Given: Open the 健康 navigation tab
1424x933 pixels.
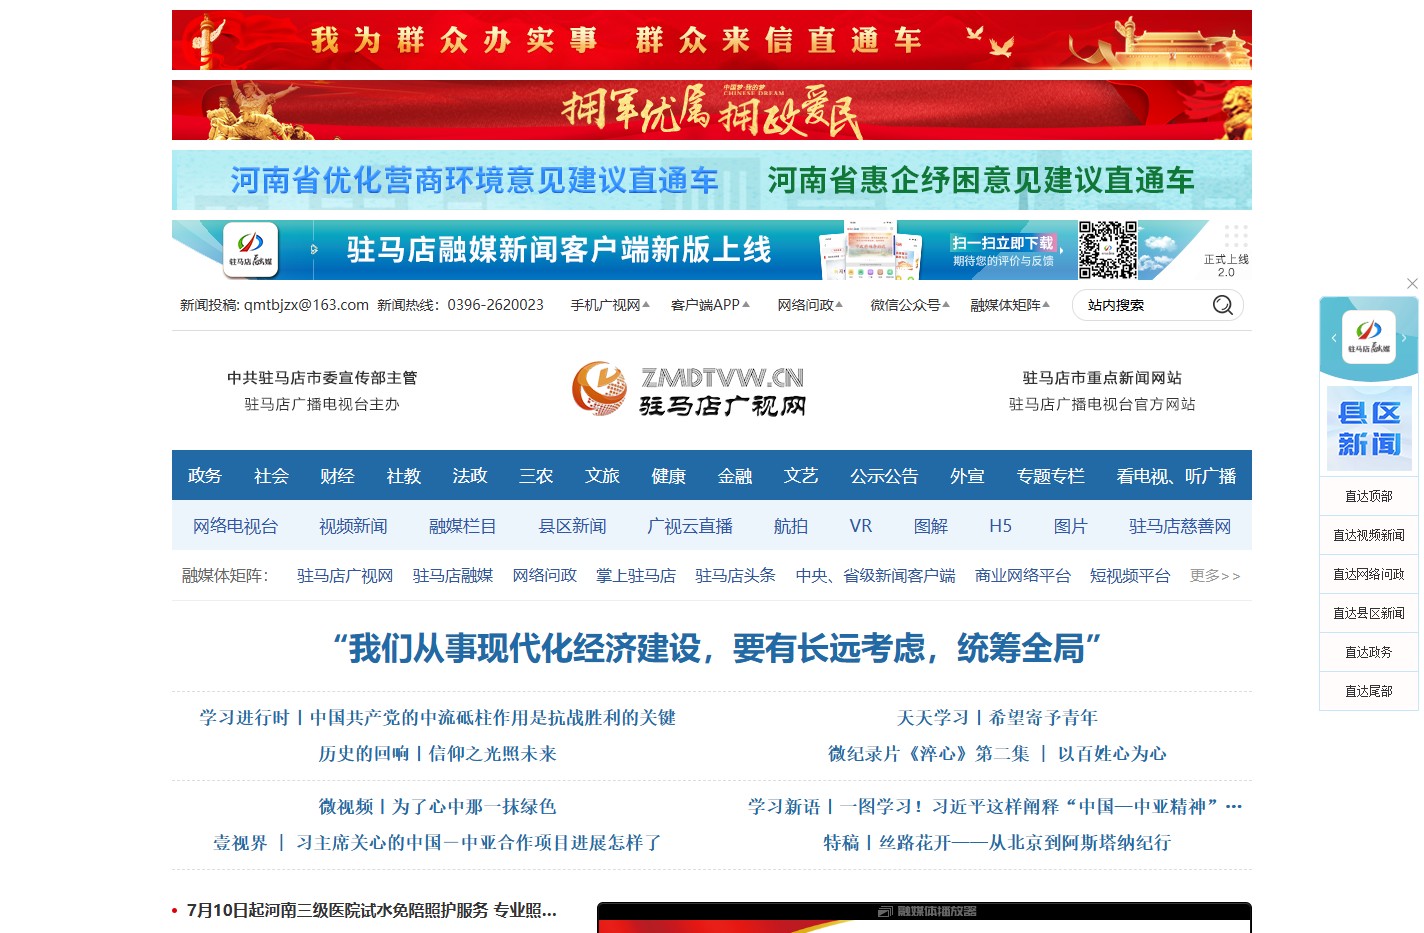Looking at the screenshot, I should click(x=669, y=476).
